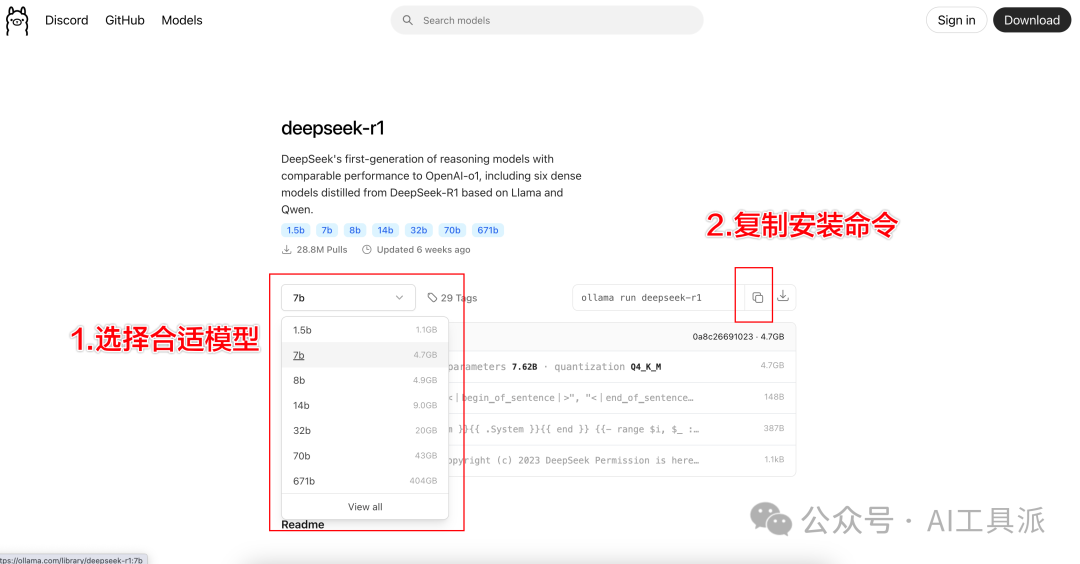The width and height of the screenshot is (1080, 564).
Task: Select the 8b blue tag badge
Action: pyautogui.click(x=355, y=230)
